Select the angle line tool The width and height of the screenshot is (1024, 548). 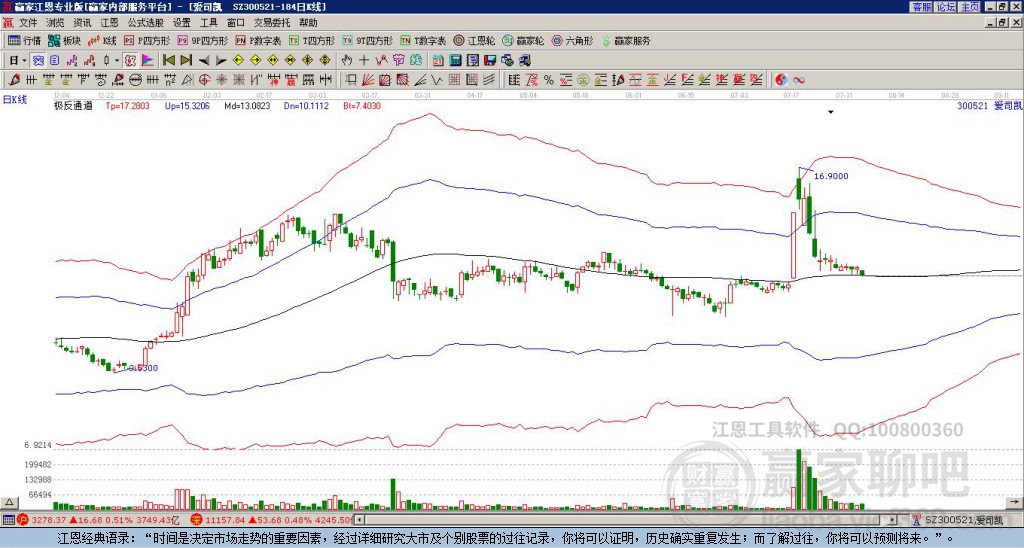click(421, 80)
